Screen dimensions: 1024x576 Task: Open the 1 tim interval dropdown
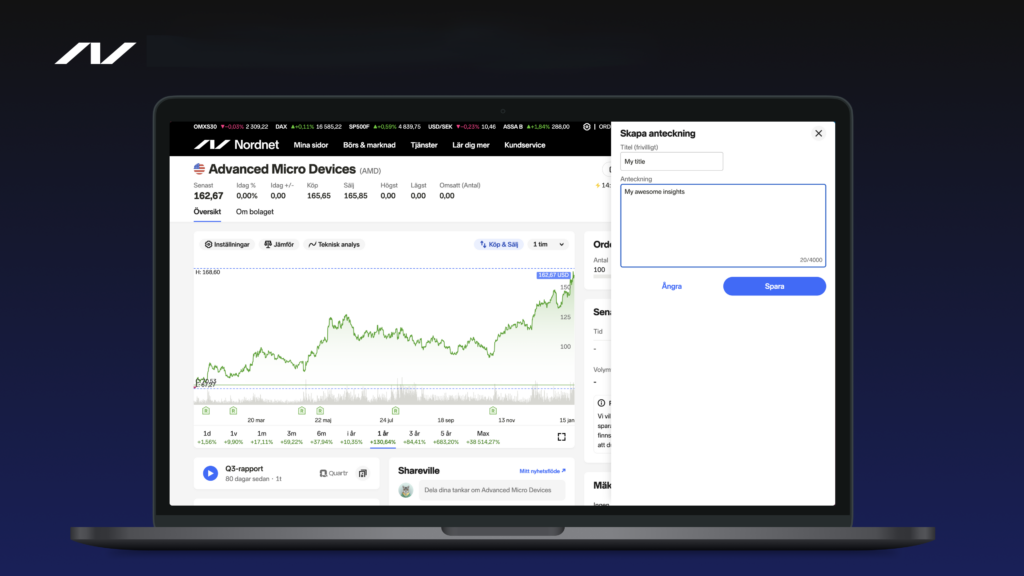pyautogui.click(x=548, y=244)
